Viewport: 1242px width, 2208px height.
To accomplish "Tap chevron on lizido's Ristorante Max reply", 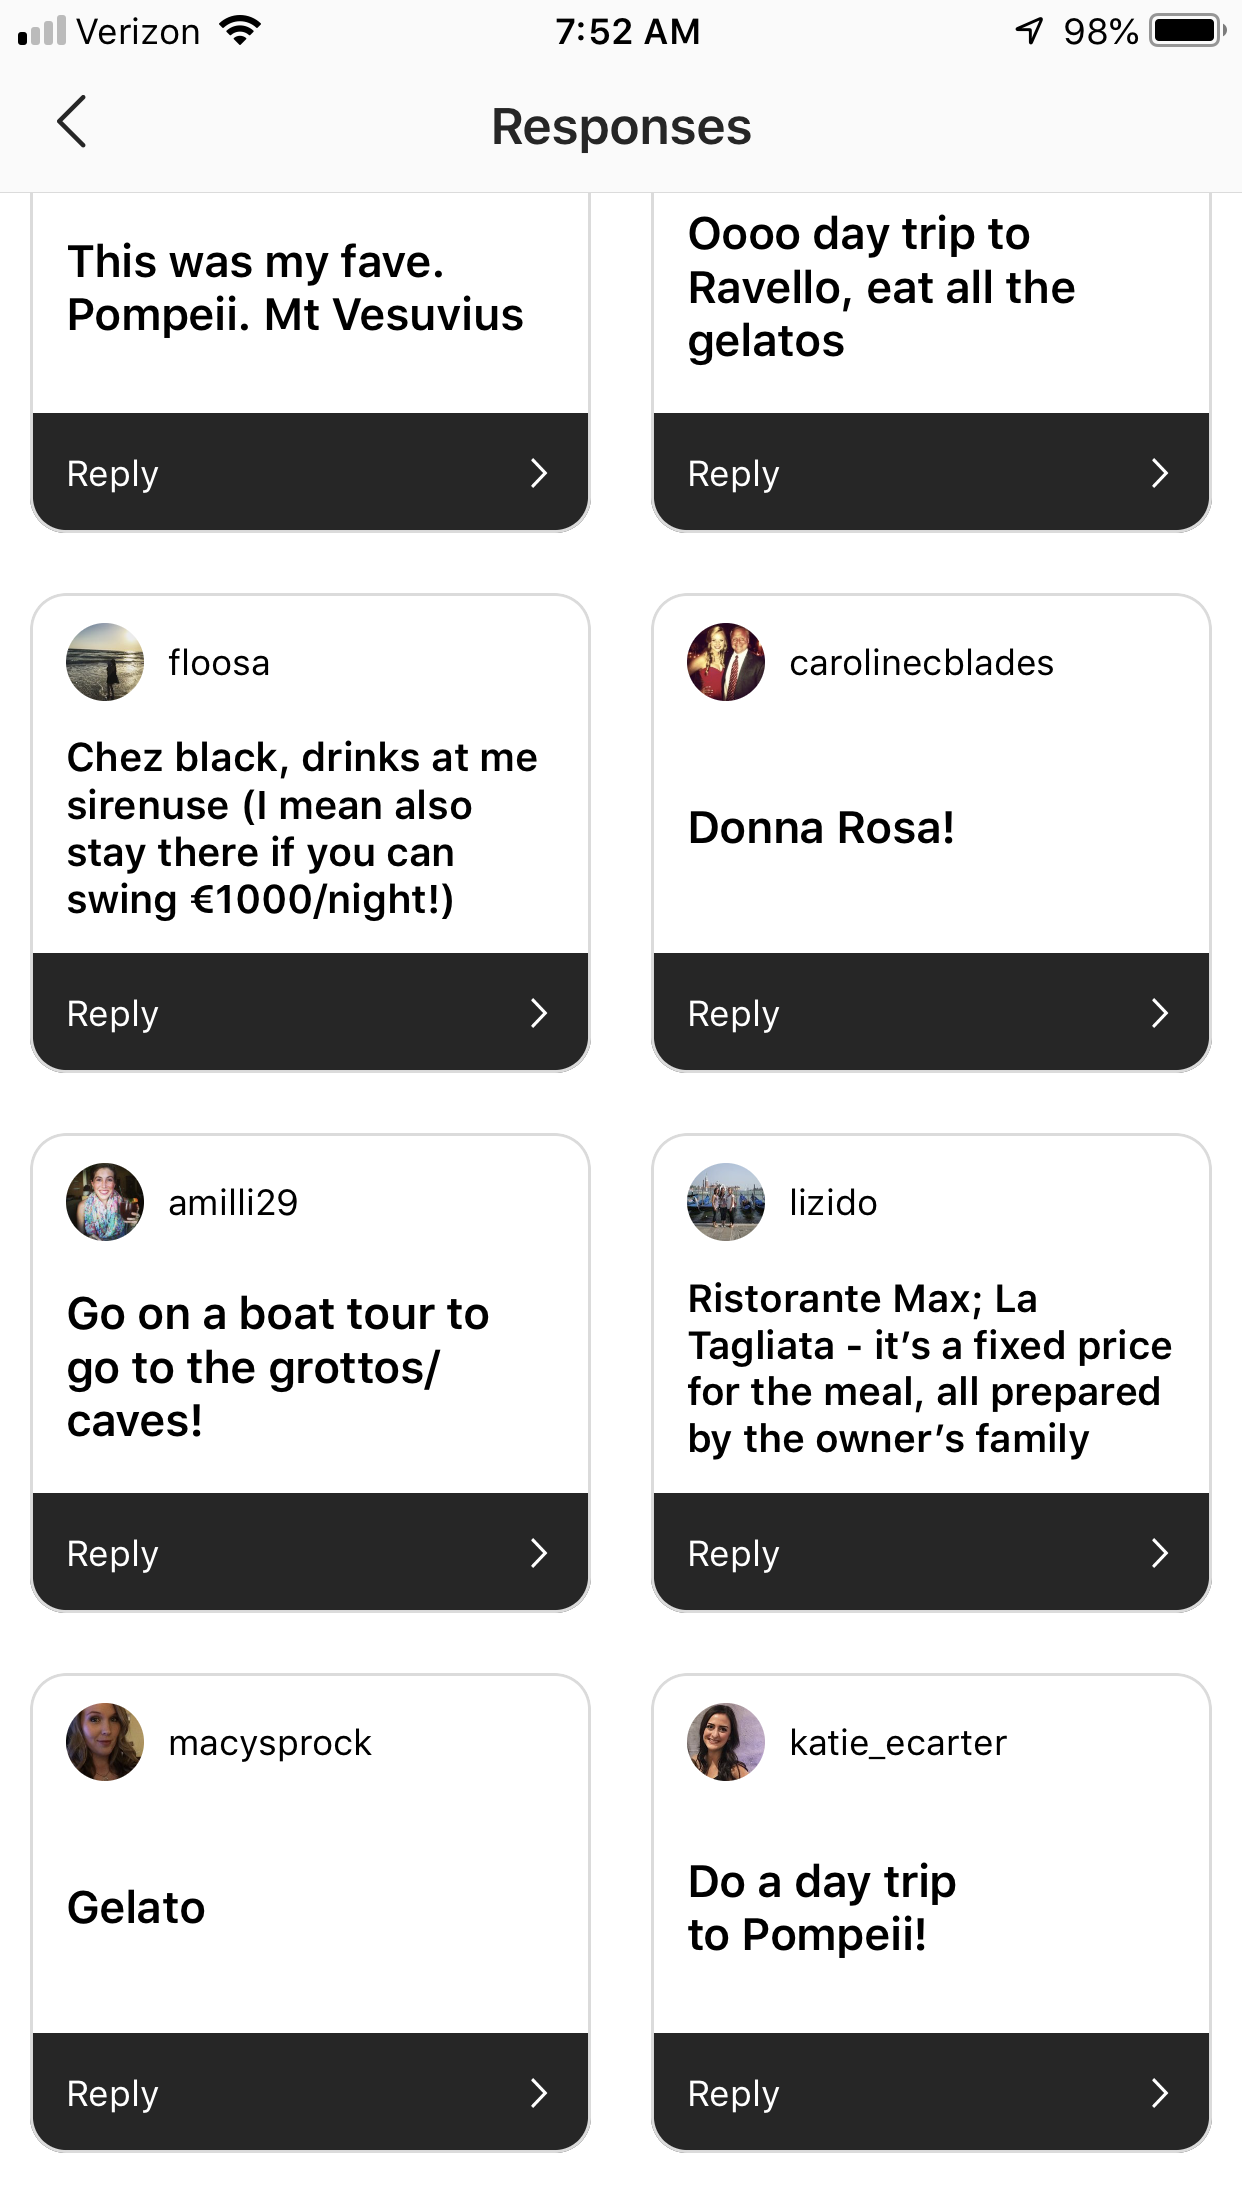I will pyautogui.click(x=1160, y=1553).
